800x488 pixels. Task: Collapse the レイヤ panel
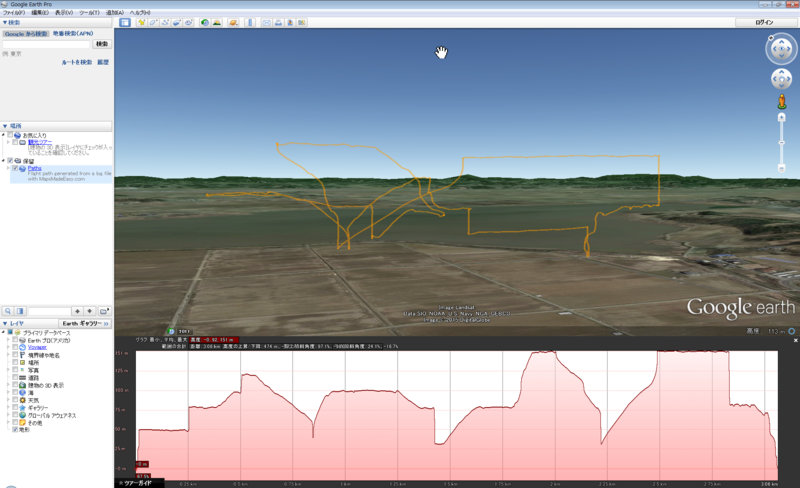pyautogui.click(x=5, y=324)
